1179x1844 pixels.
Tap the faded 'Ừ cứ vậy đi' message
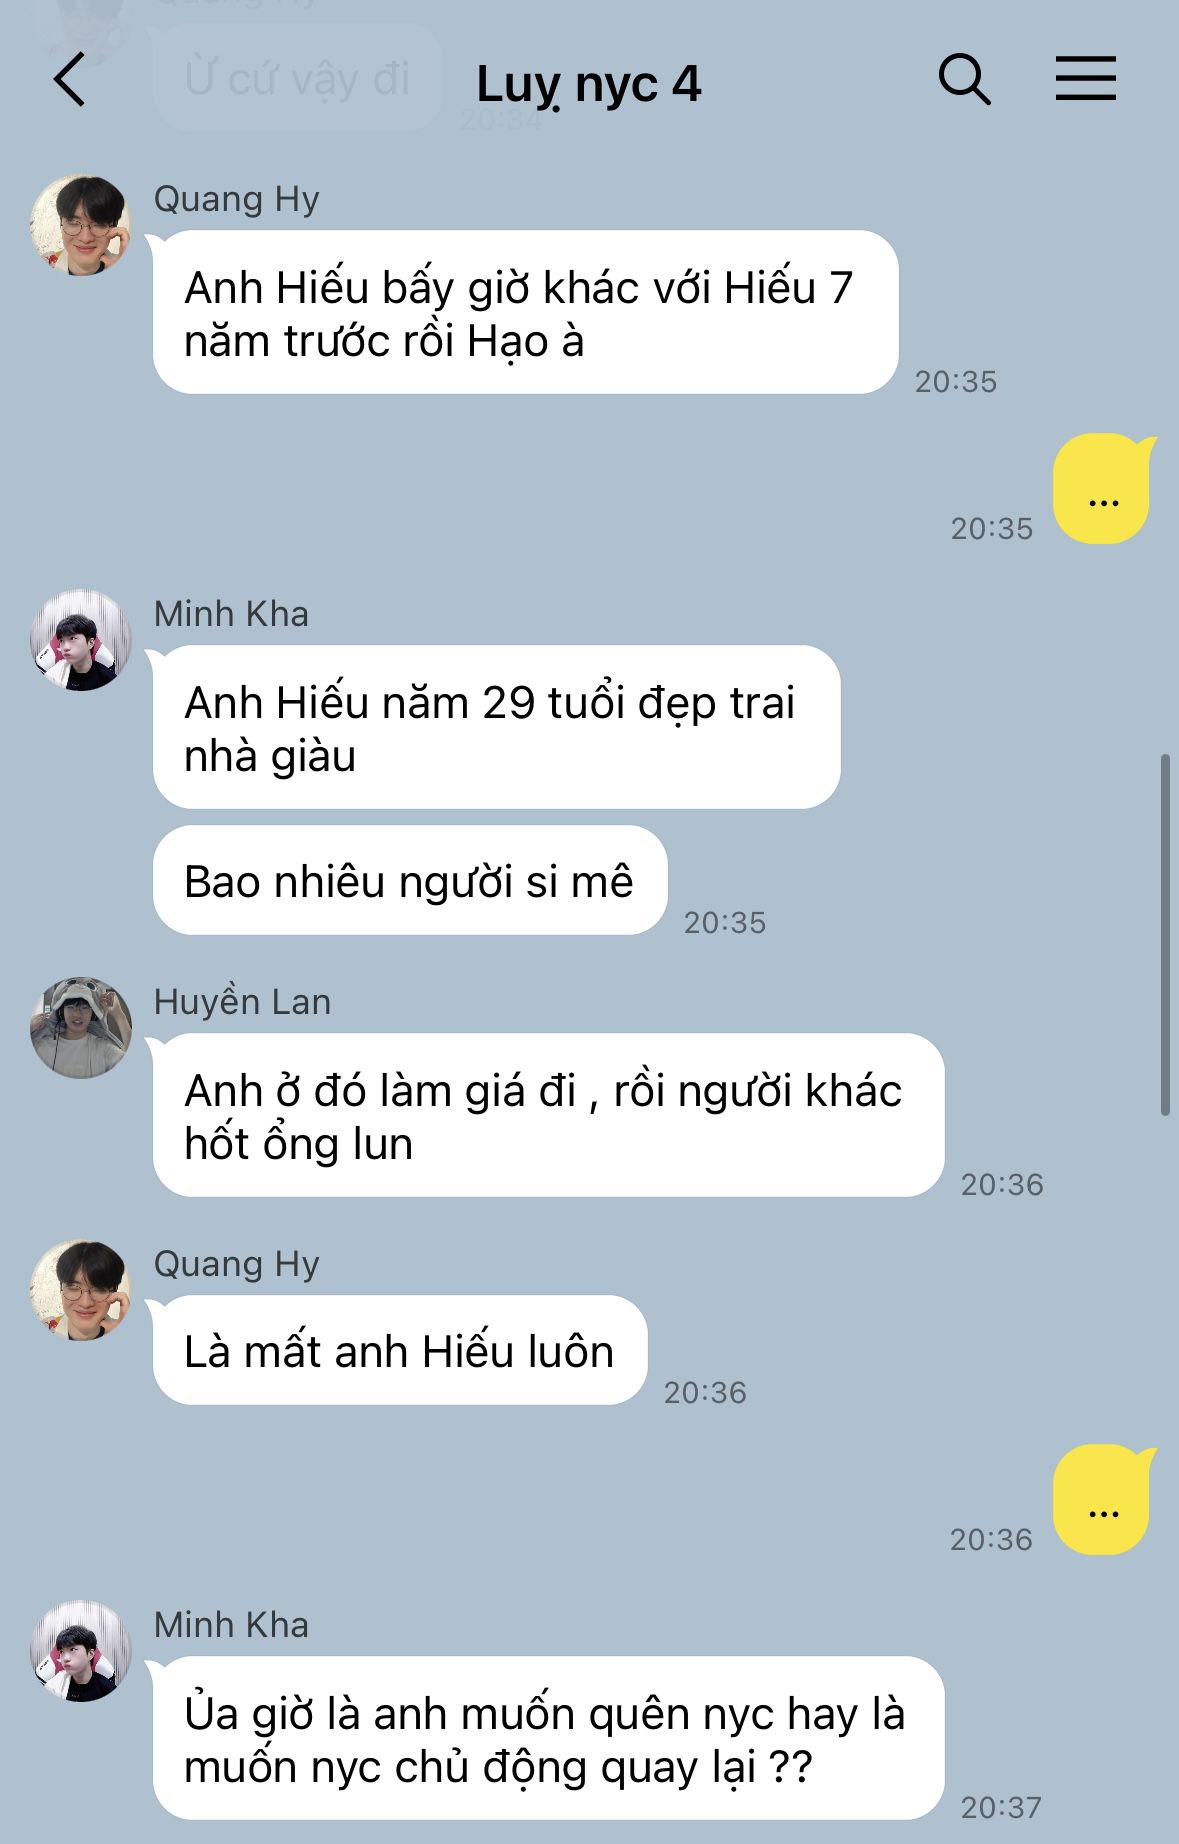[x=298, y=78]
